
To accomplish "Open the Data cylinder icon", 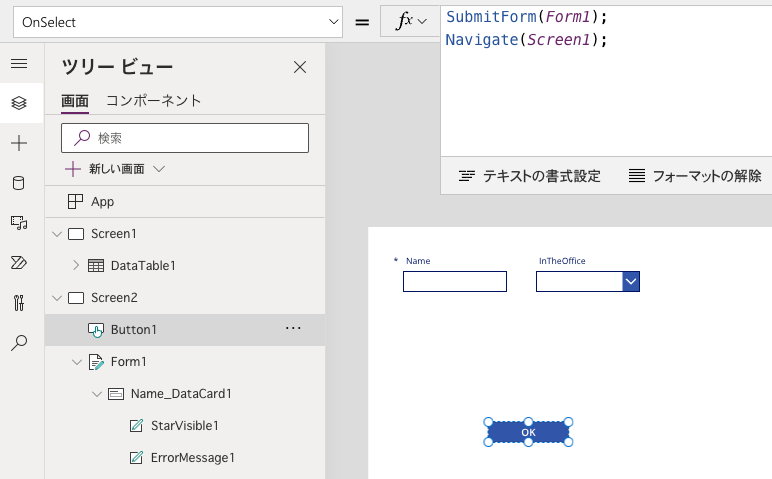I will [x=19, y=183].
